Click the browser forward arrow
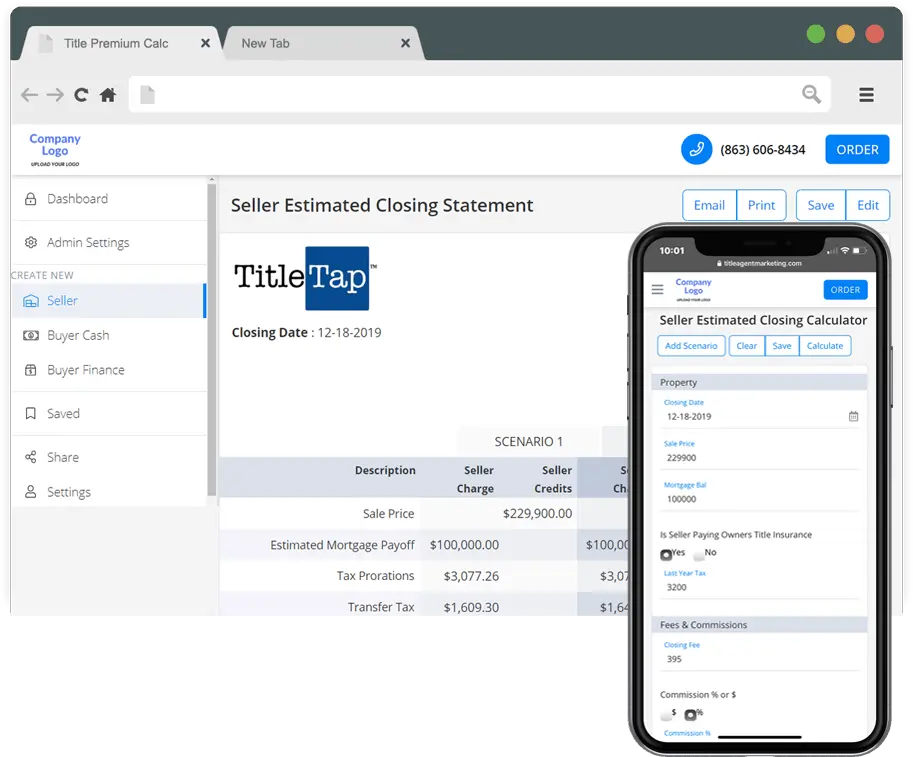 pyautogui.click(x=55, y=95)
